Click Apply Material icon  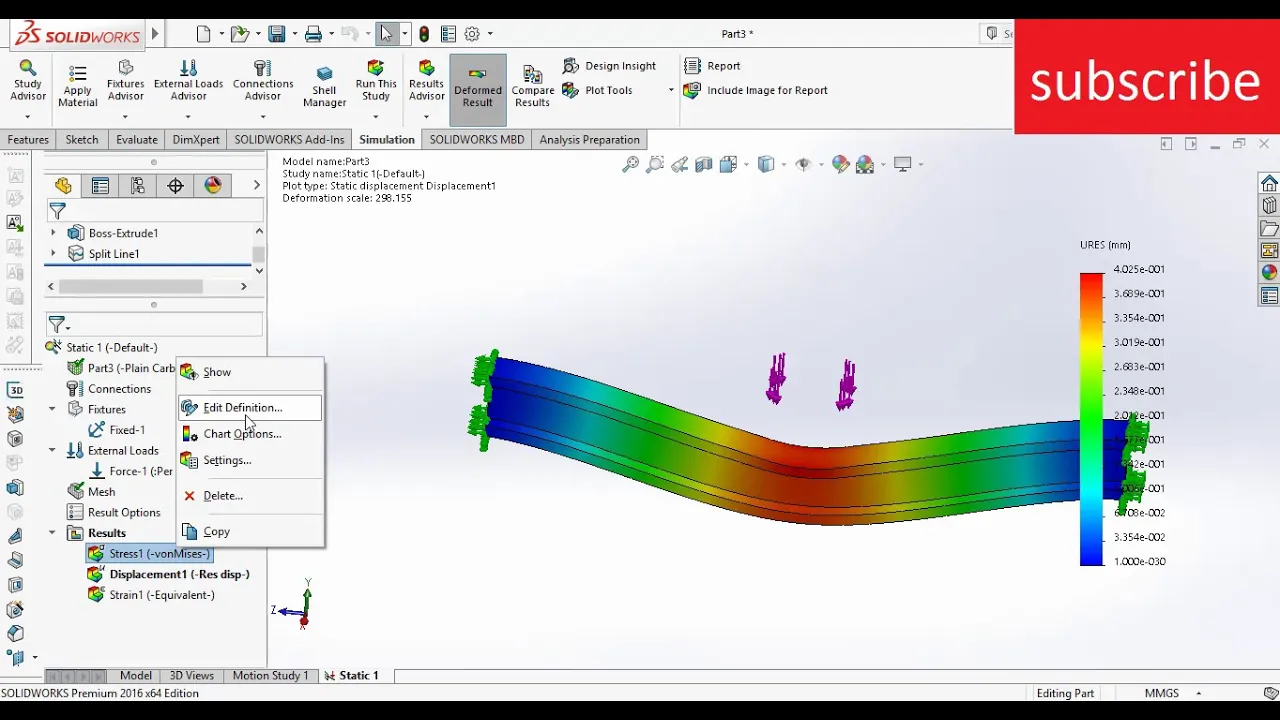click(77, 86)
